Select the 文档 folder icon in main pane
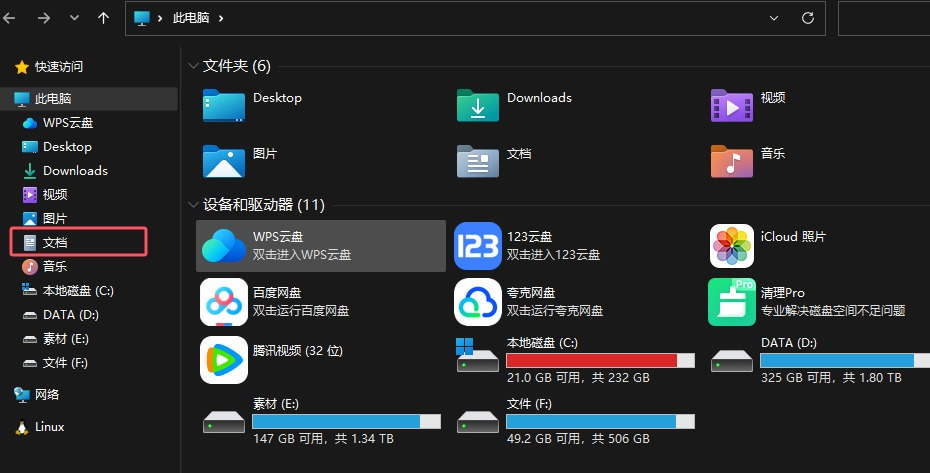 coord(477,161)
